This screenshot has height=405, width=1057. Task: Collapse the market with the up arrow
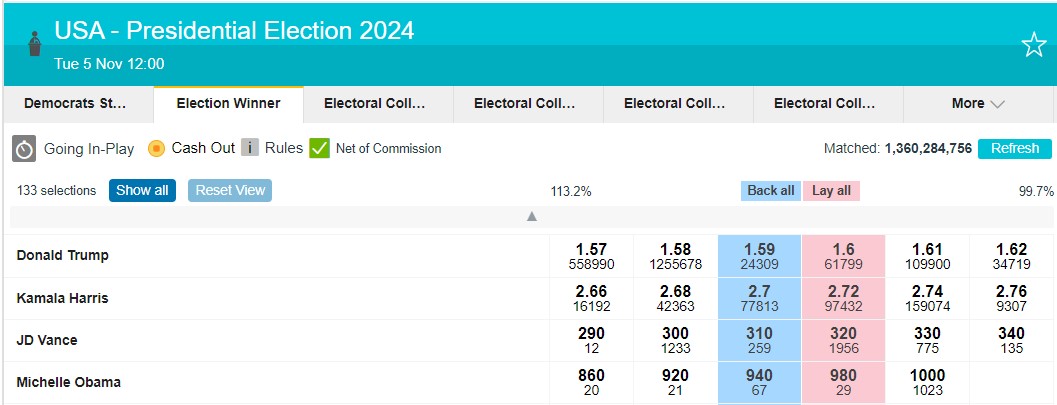pyautogui.click(x=532, y=216)
